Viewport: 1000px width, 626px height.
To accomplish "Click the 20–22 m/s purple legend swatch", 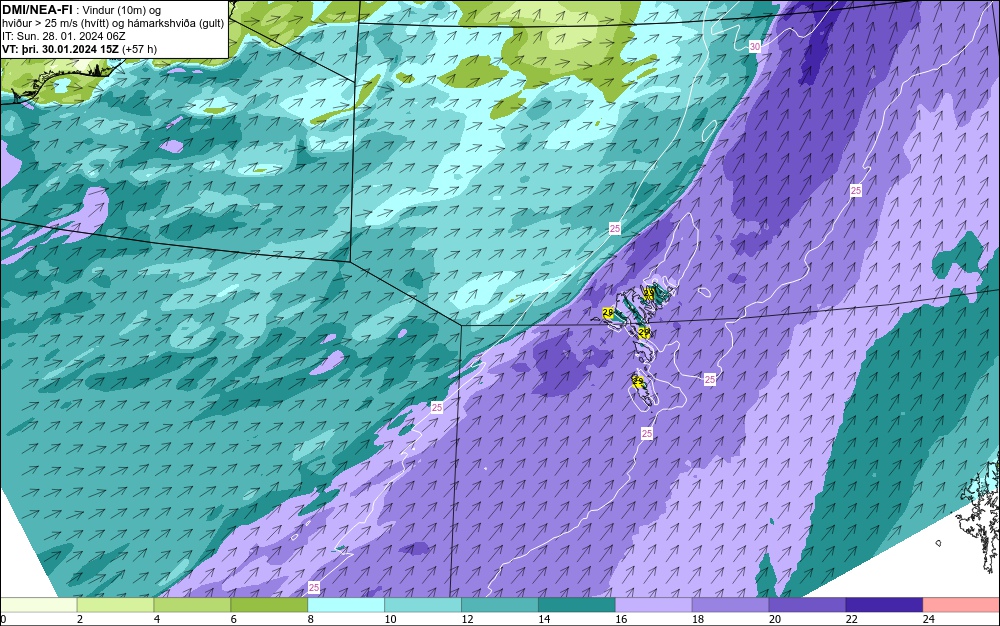I will click(807, 605).
